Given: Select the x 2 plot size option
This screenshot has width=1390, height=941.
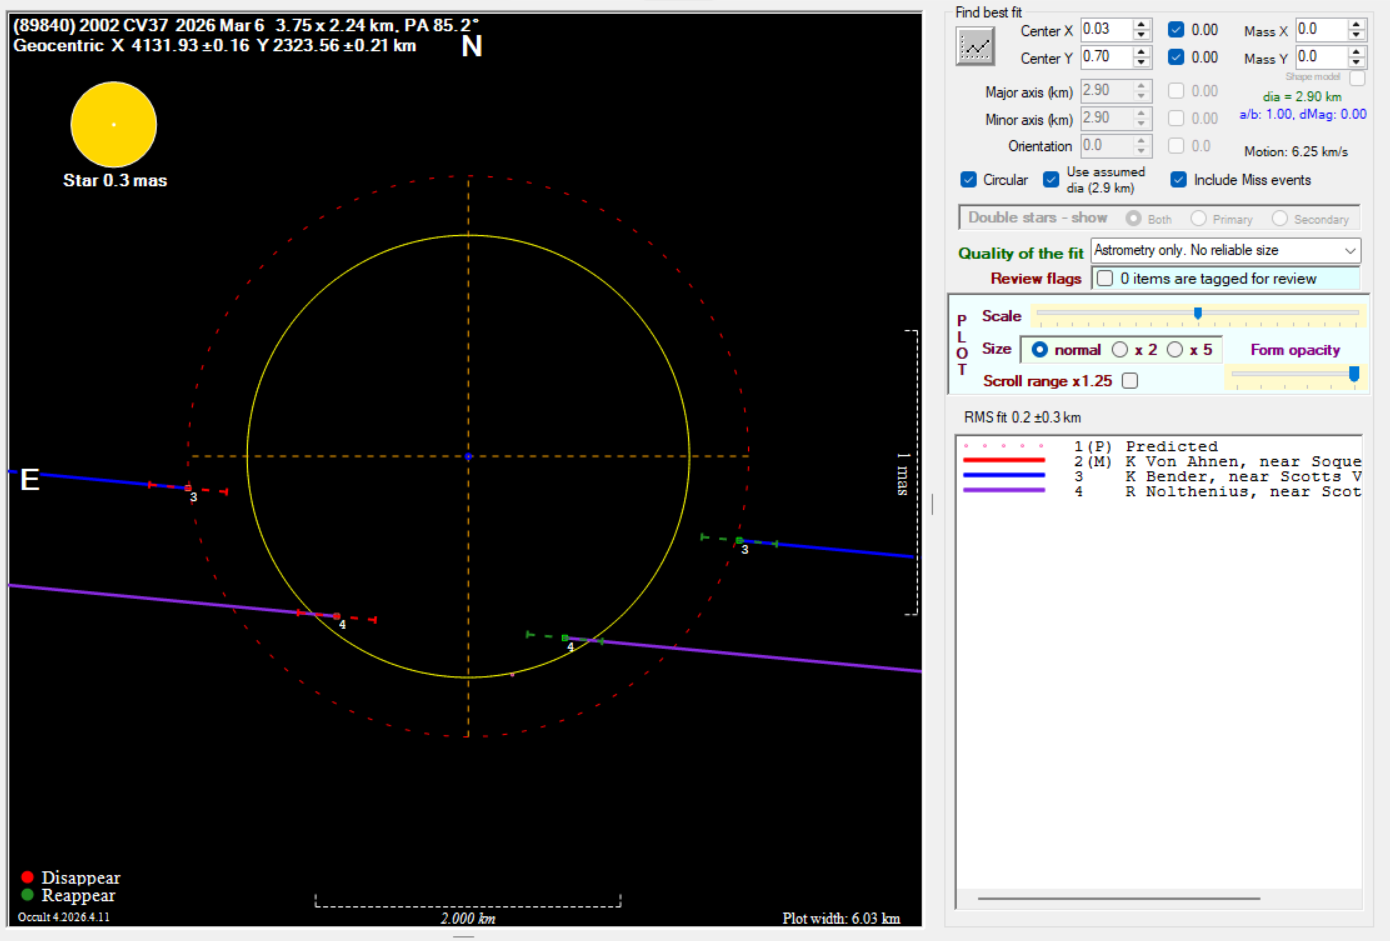Looking at the screenshot, I should coord(1120,350).
